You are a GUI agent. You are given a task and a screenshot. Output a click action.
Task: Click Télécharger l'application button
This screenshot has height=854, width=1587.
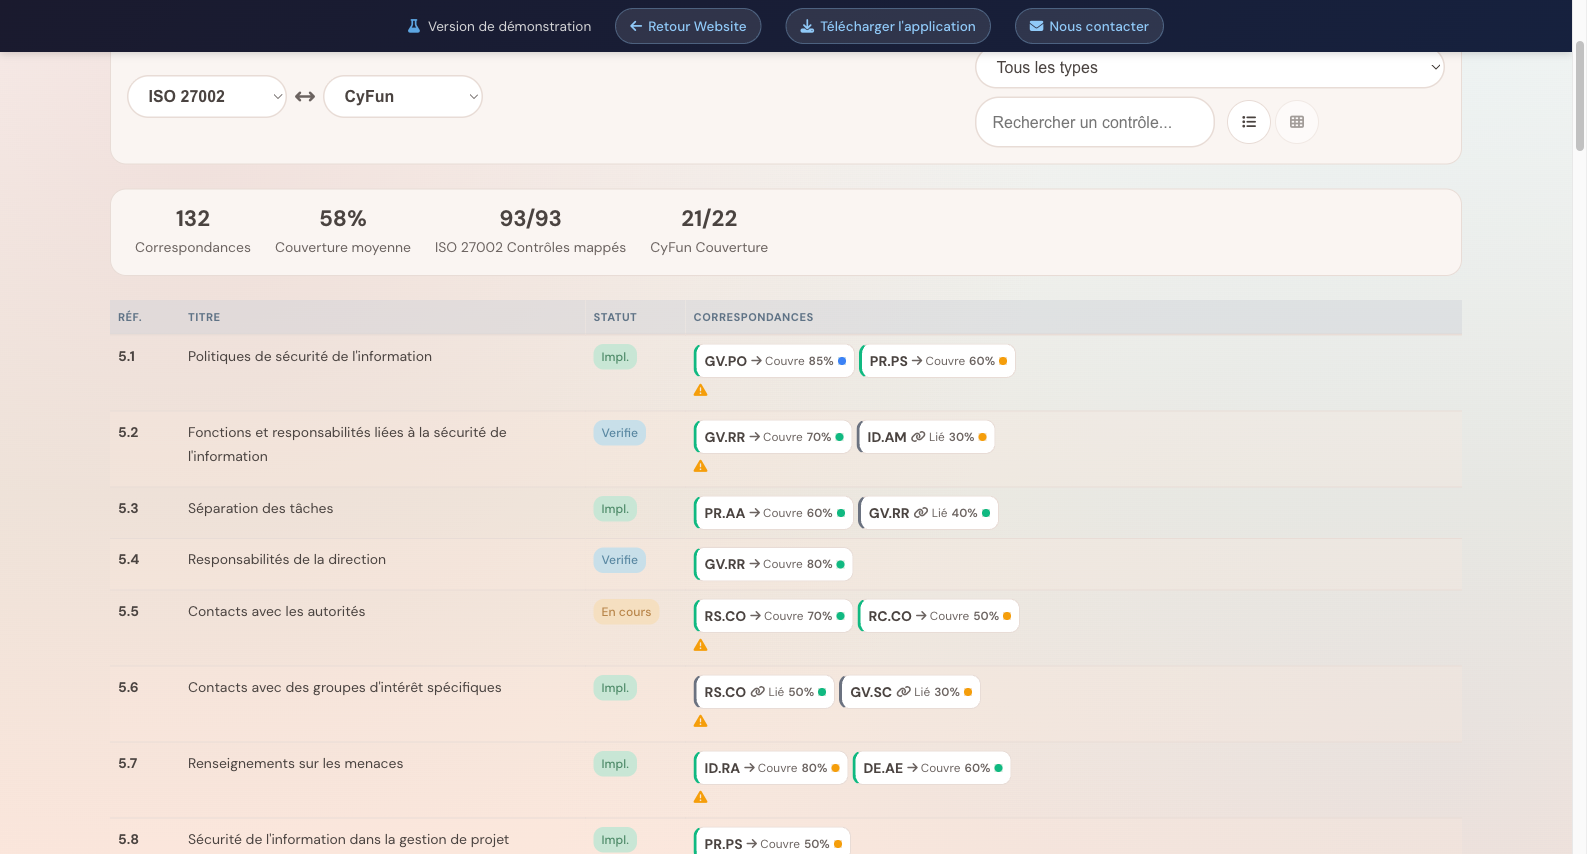[x=888, y=26]
